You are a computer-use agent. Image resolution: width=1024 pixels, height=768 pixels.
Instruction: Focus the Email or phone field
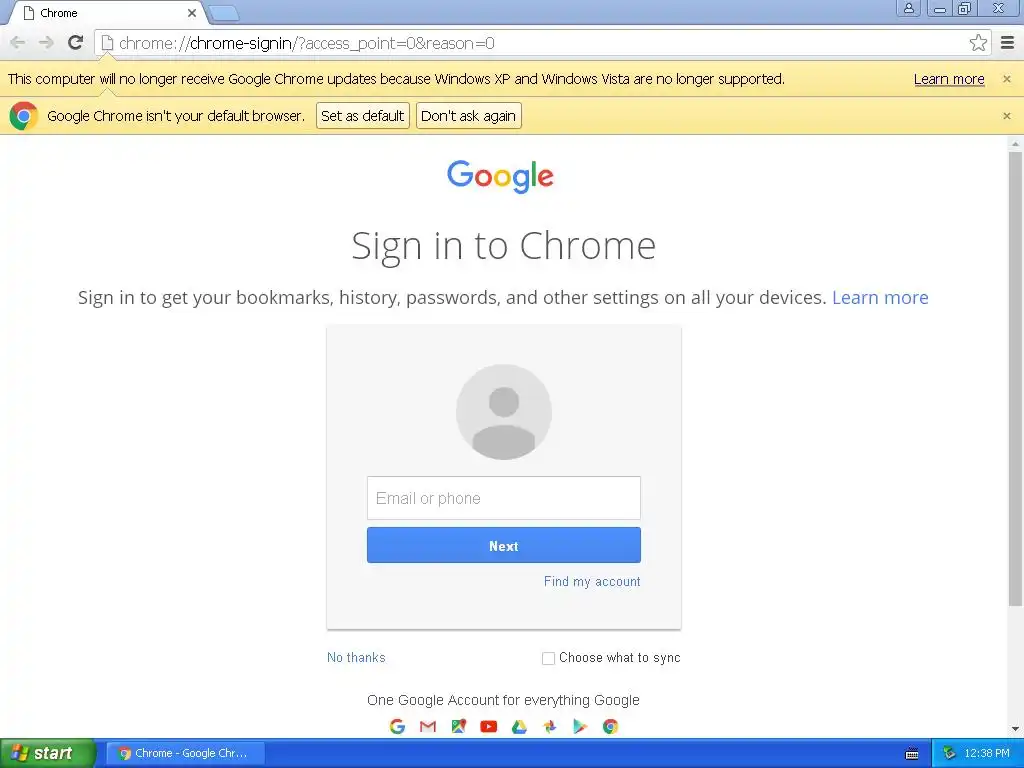coord(504,498)
